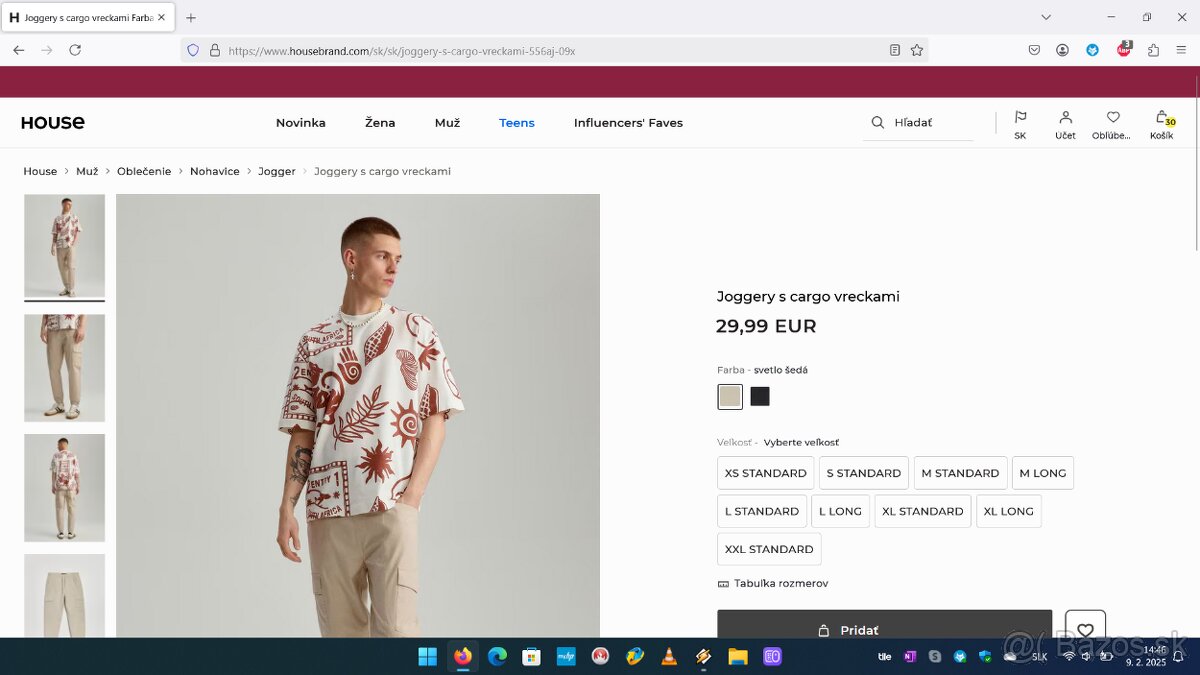This screenshot has width=1200, height=675.
Task: Expand the Firefox tab list dropdown arrow
Action: (x=1046, y=17)
